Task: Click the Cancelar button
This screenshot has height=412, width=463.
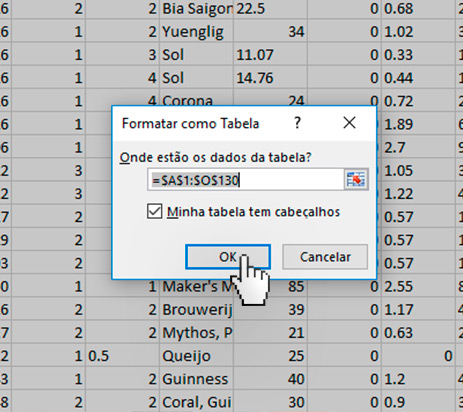Action: (325, 257)
